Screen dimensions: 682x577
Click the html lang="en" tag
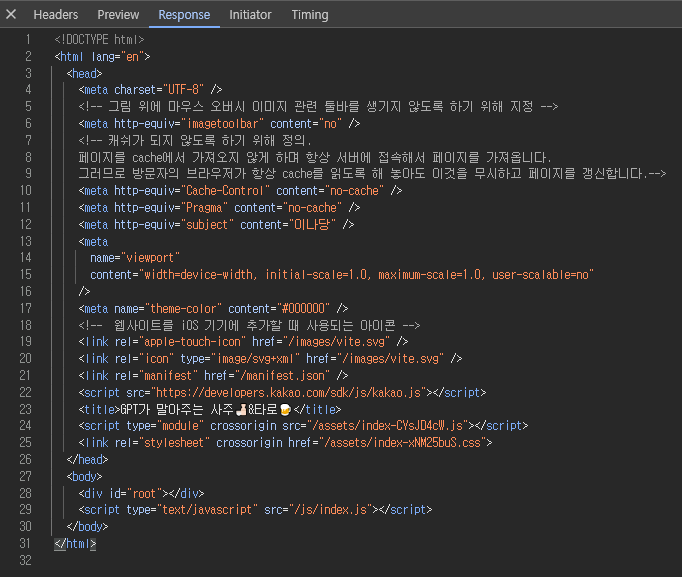(x=102, y=57)
